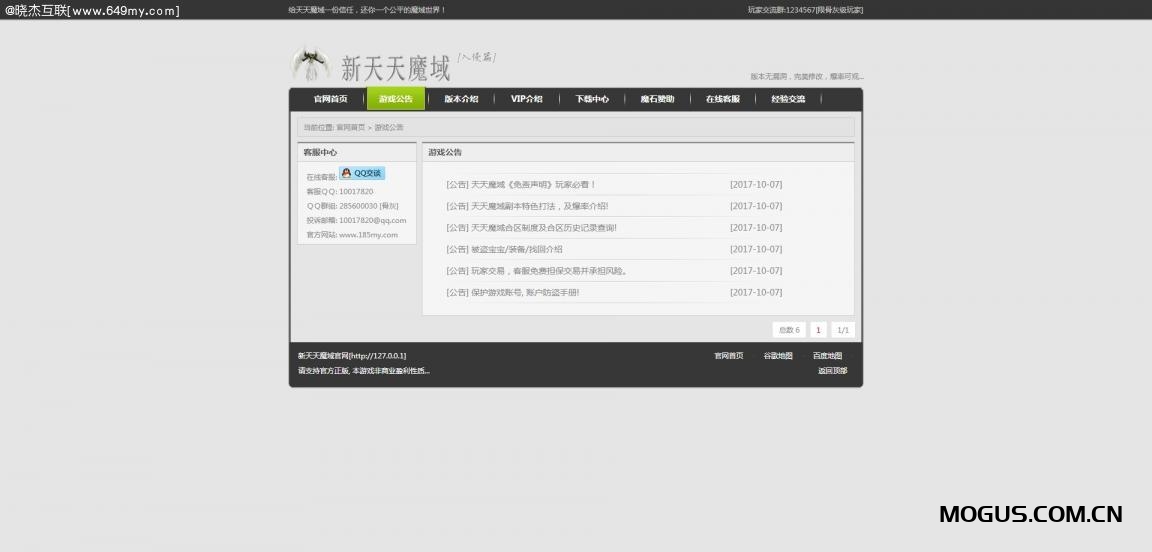Open the 官网首页 nav tab

click(x=330, y=99)
